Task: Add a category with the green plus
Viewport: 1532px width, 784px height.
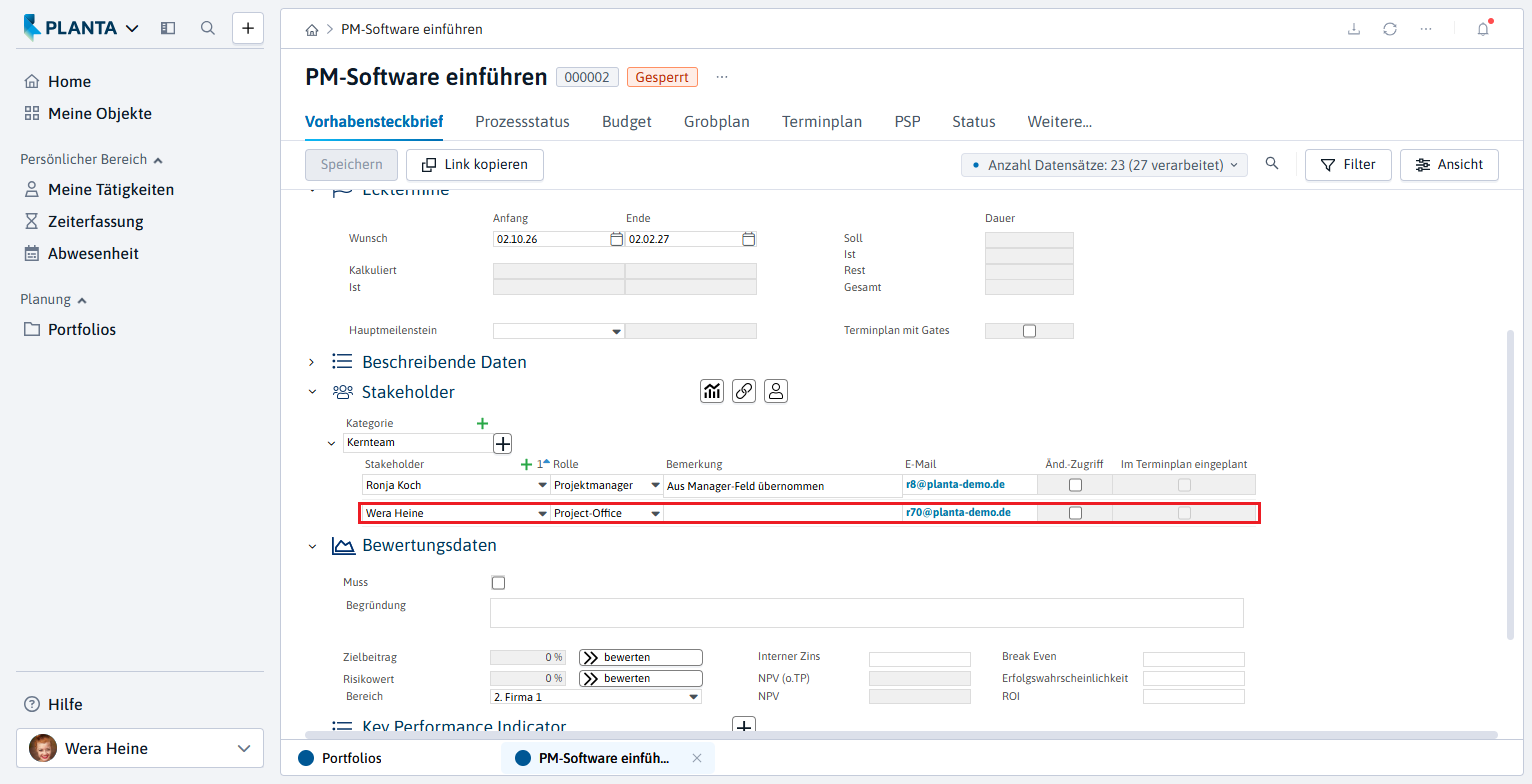Action: (482, 424)
